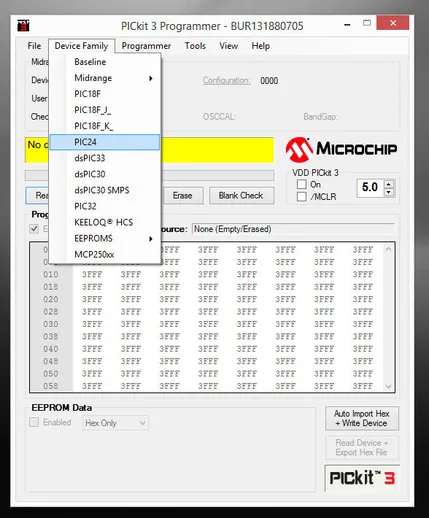This screenshot has height=518, width=429.
Task: Click the Blank Check button
Action: 241,195
